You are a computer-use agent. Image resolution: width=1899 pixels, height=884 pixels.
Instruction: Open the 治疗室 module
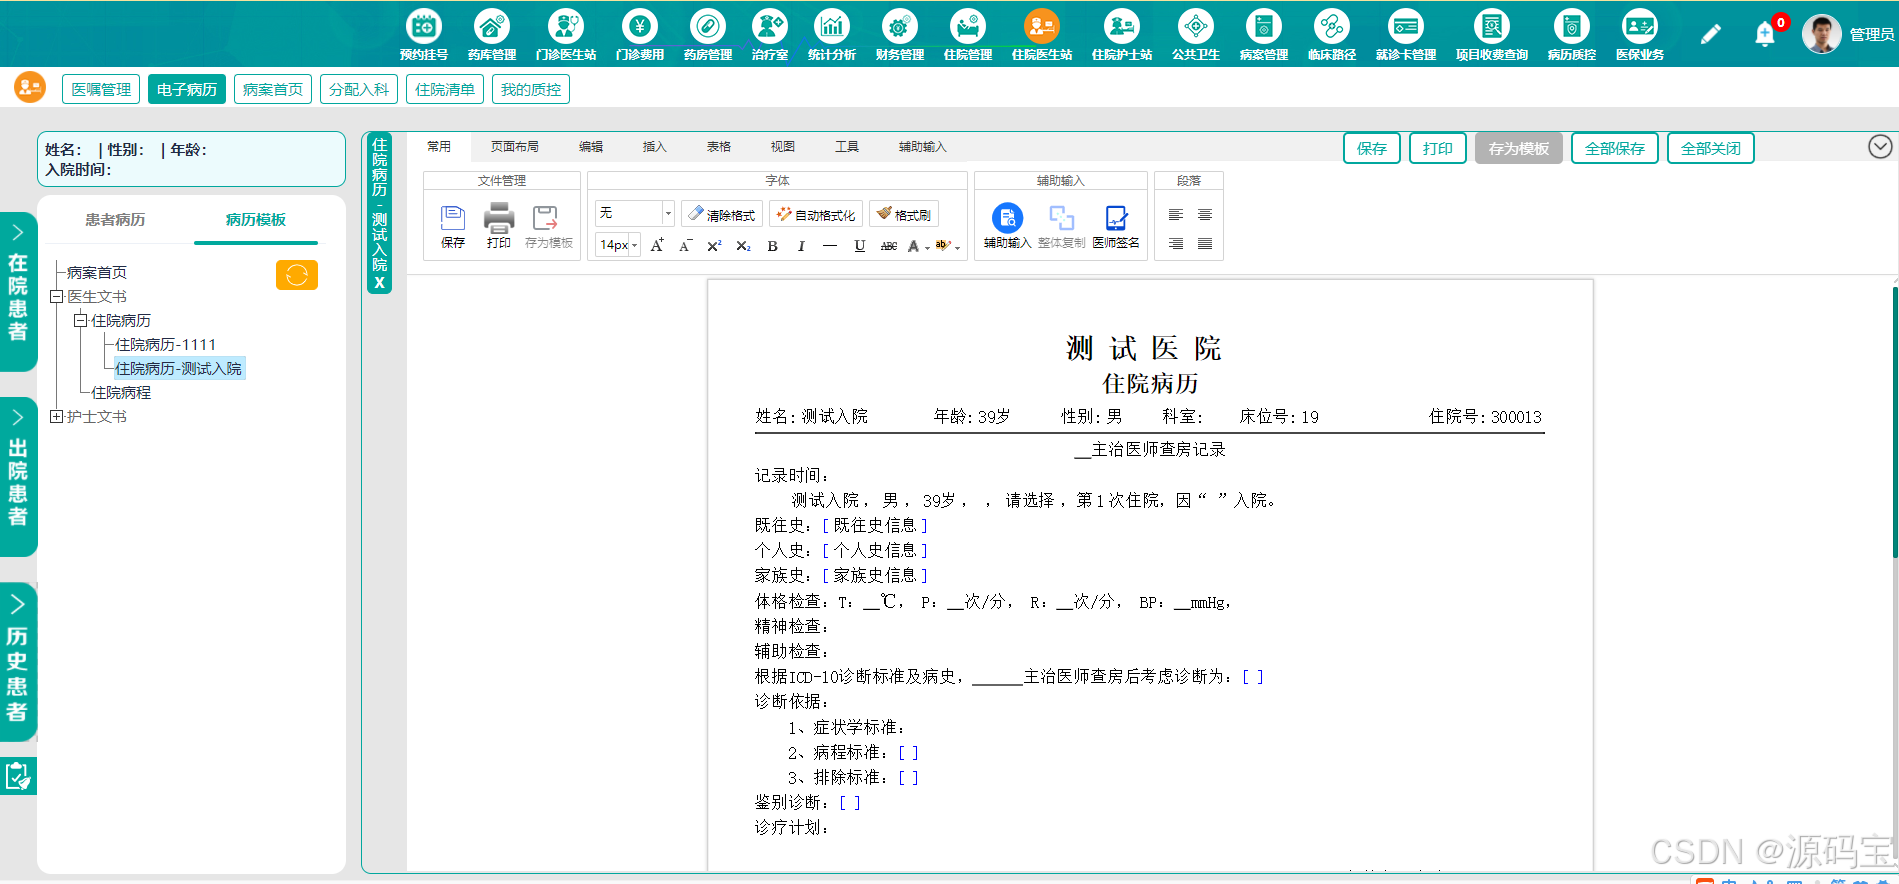770,34
